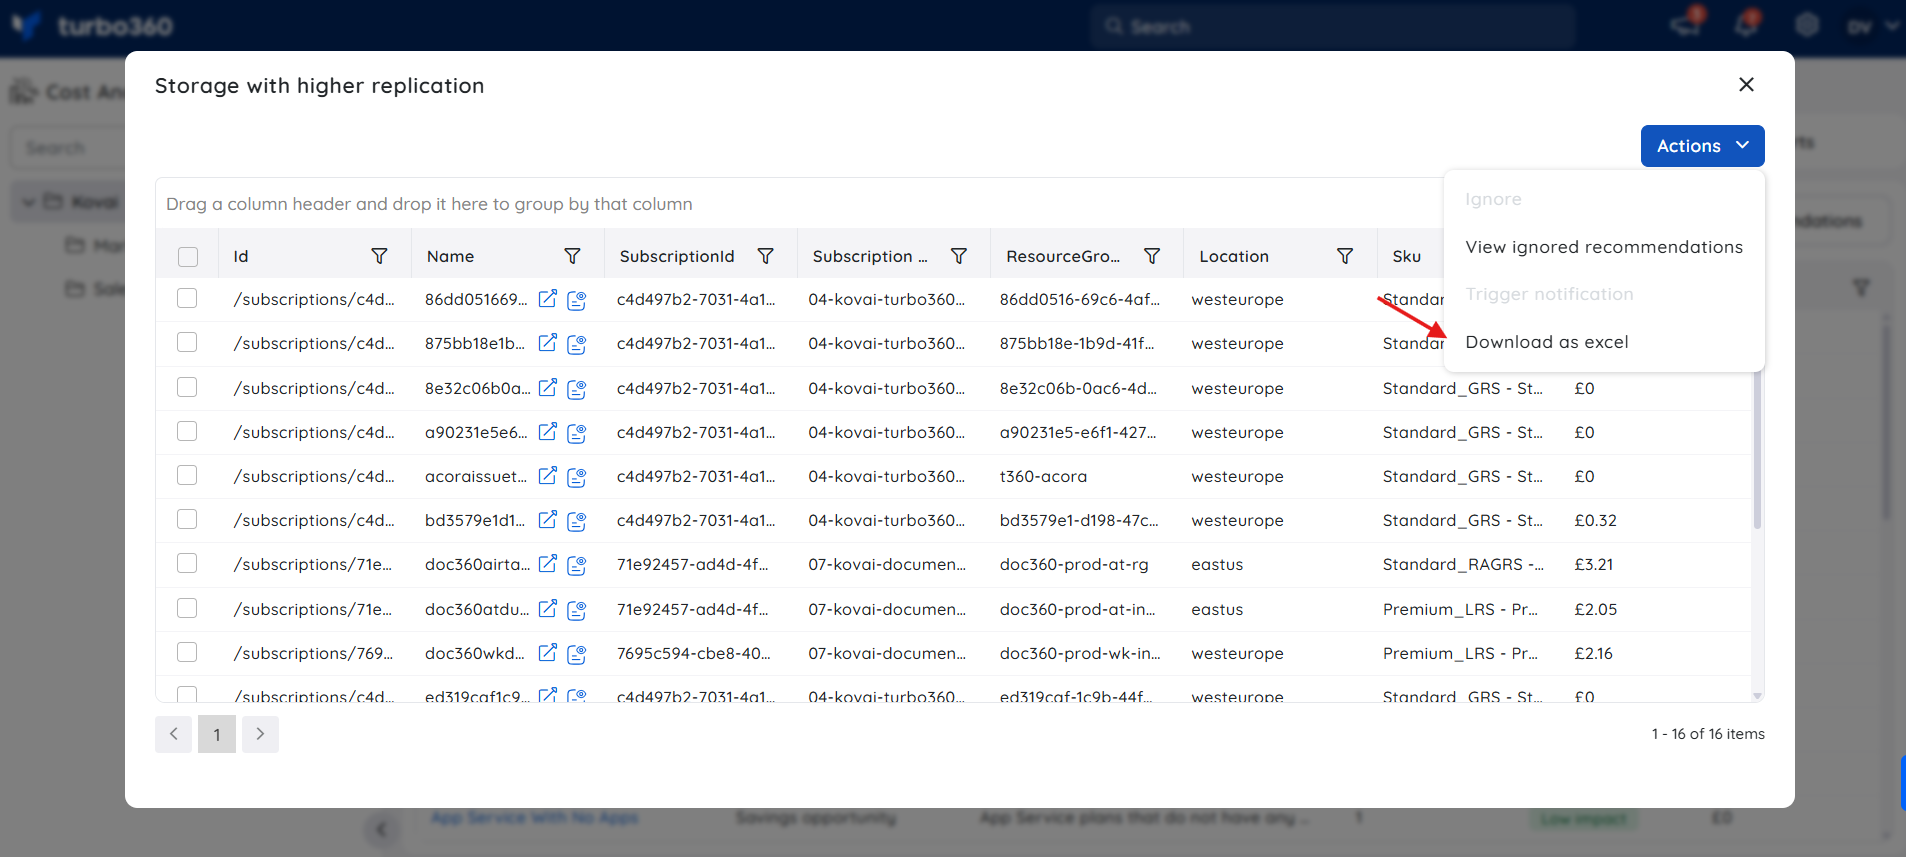1906x857 pixels.
Task: Sort by the Location column header
Action: [x=1234, y=256]
